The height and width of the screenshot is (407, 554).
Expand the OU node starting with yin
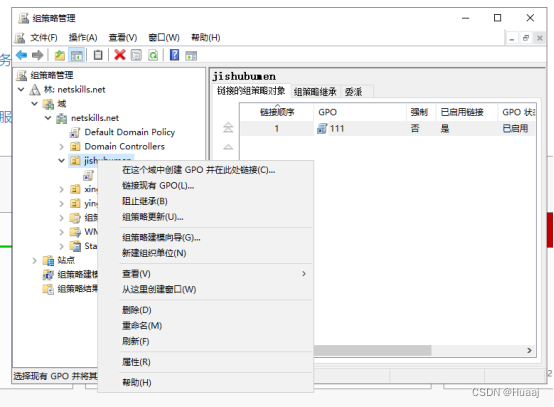[61, 204]
